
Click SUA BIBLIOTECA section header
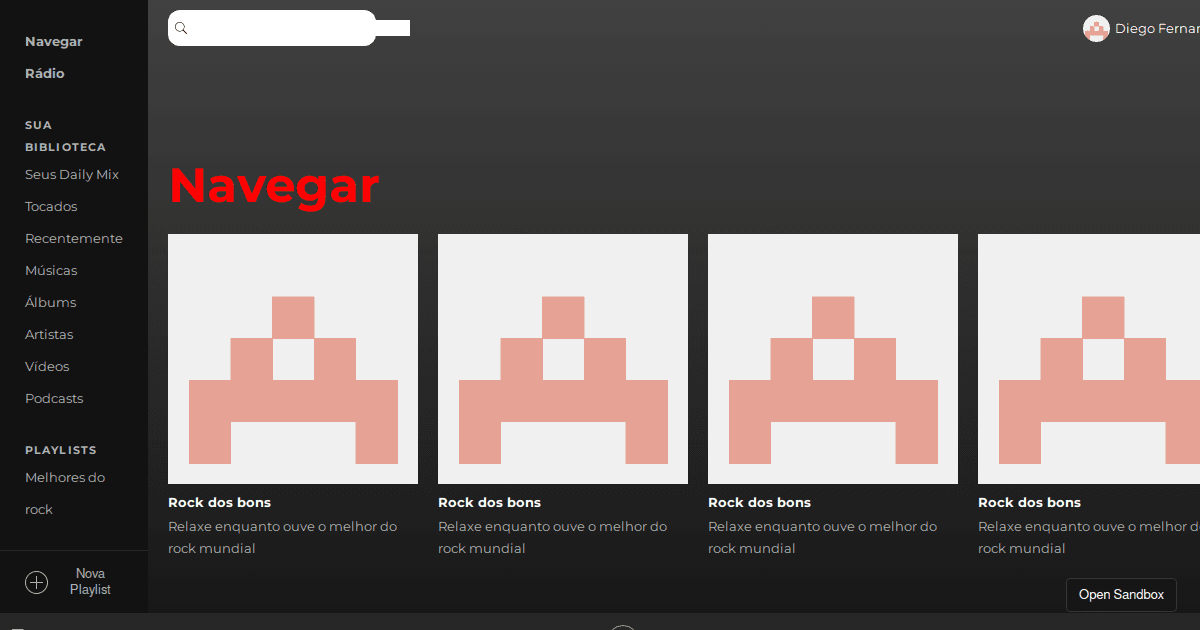[x=65, y=136]
